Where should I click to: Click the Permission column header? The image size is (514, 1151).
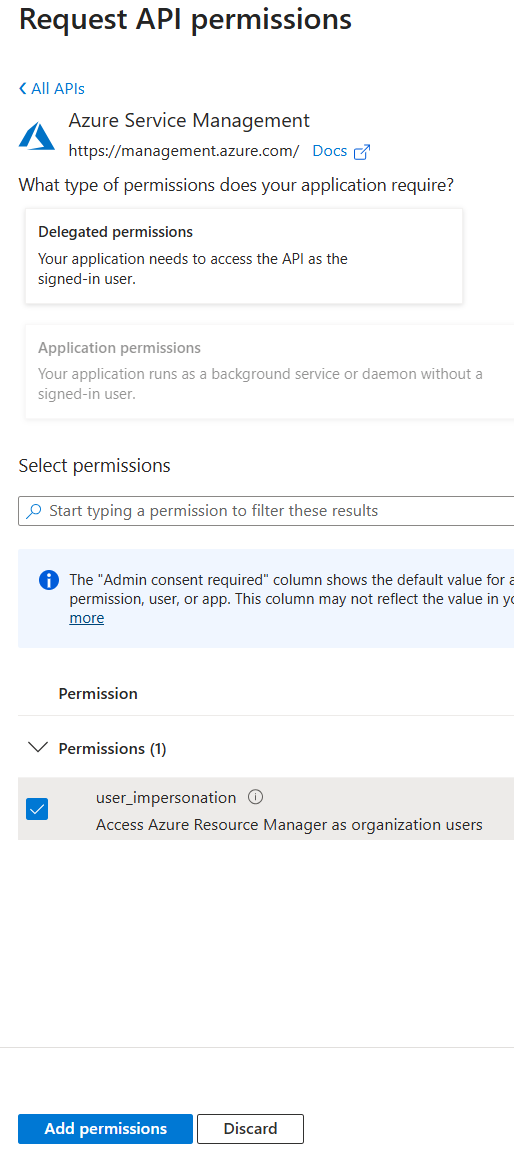point(98,694)
